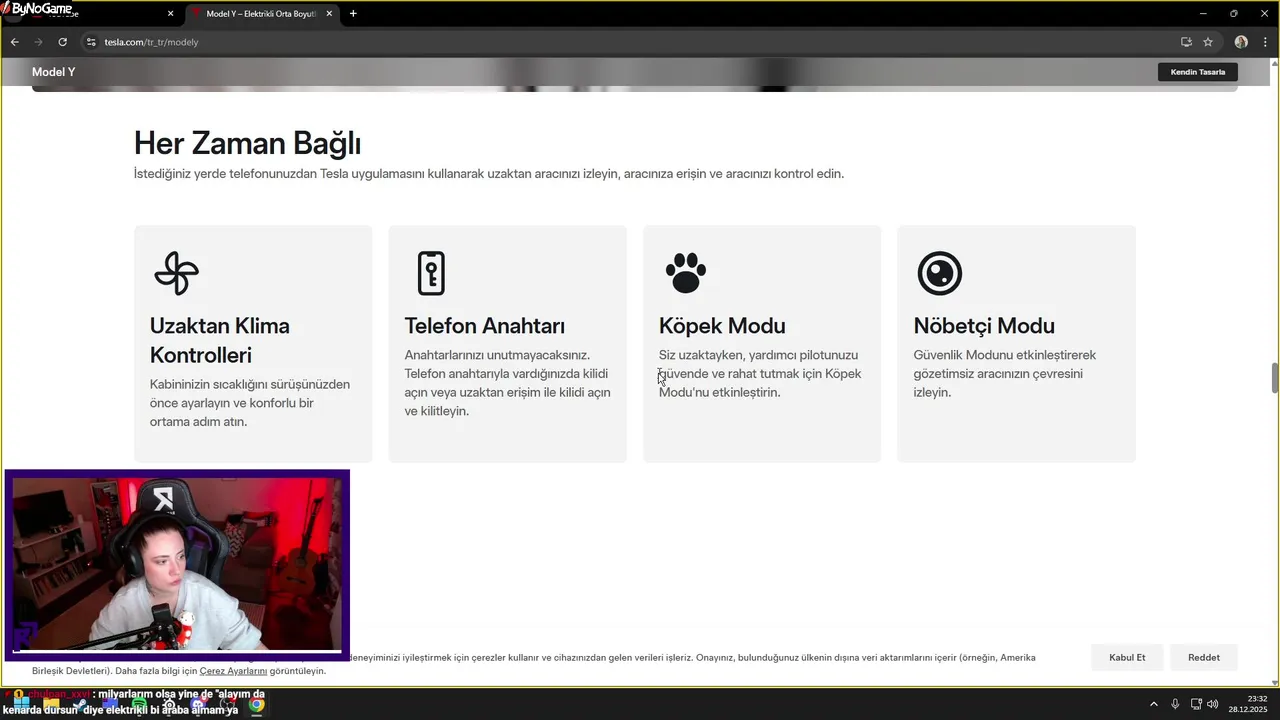Viewport: 1280px width, 720px height.
Task: Open the network tray icon
Action: [x=1196, y=705]
